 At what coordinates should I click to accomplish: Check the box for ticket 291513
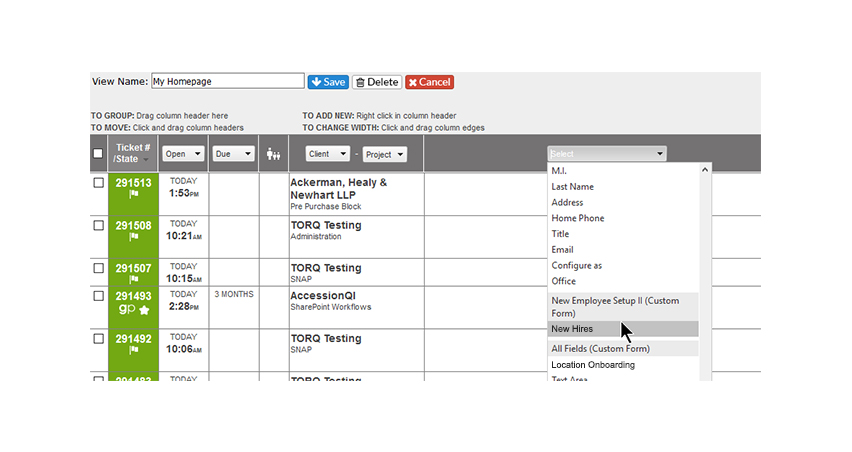[x=98, y=183]
